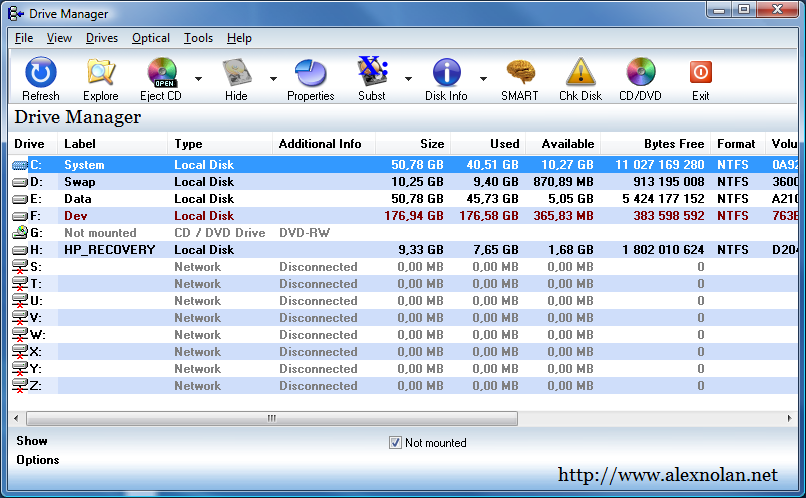Open the Help menu
The width and height of the screenshot is (806, 498).
point(239,38)
